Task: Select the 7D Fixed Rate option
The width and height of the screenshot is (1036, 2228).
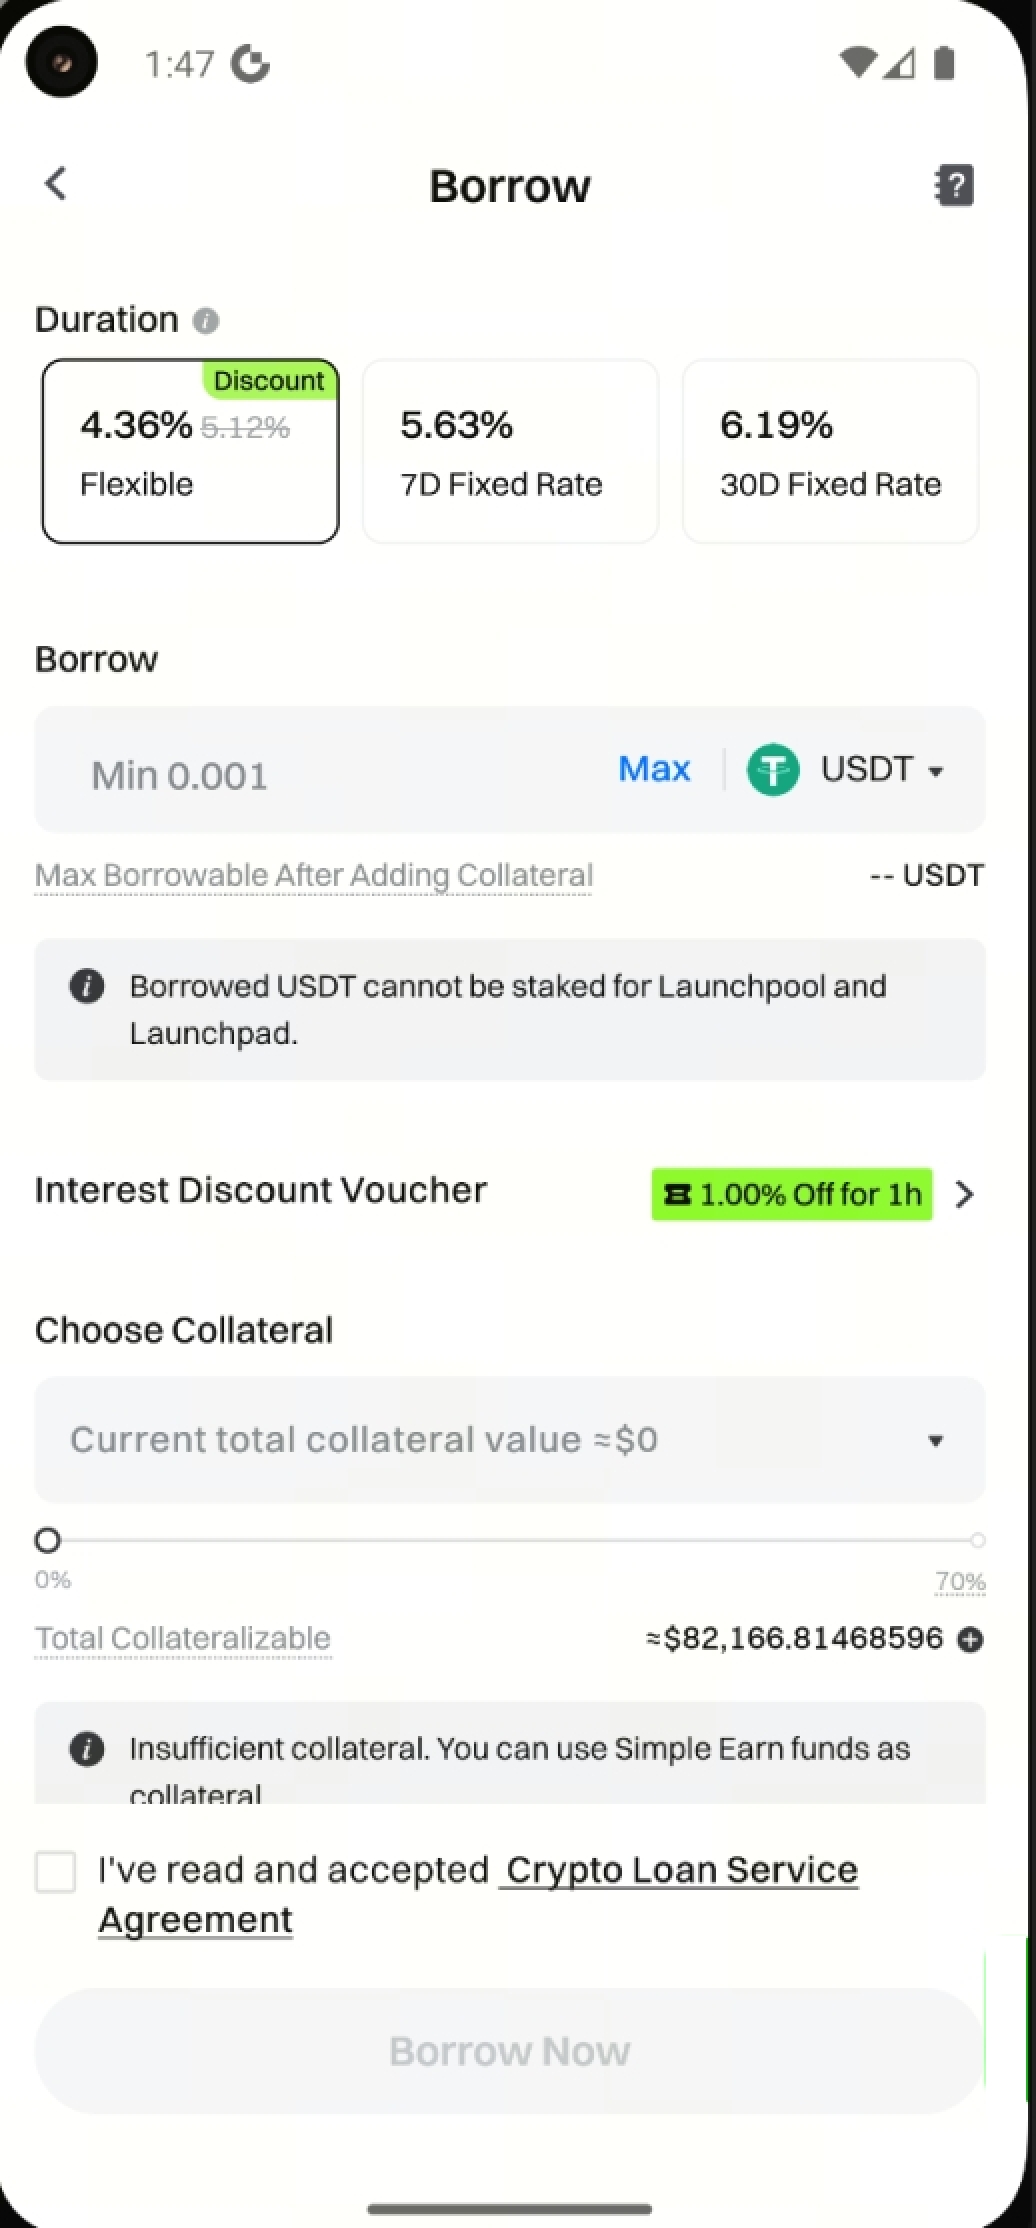Action: click(510, 452)
